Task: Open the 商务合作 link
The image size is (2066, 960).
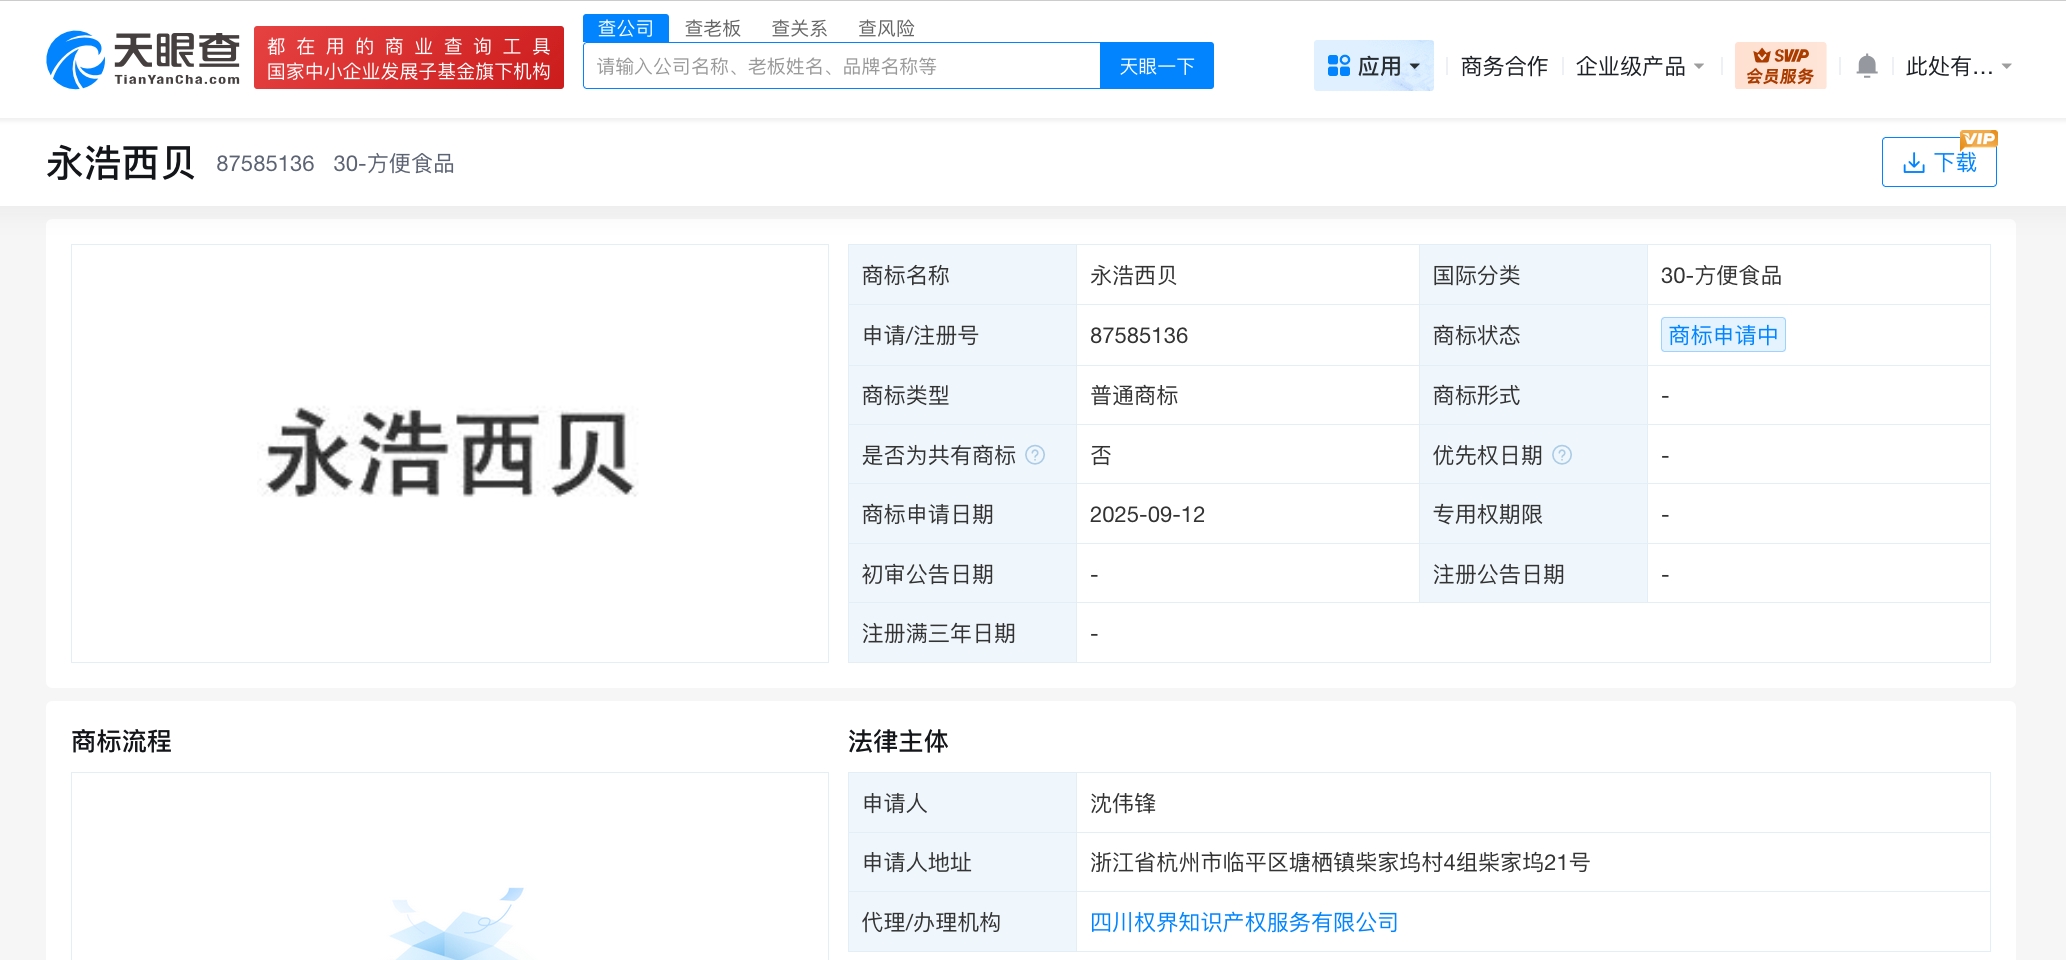Action: 1503,66
